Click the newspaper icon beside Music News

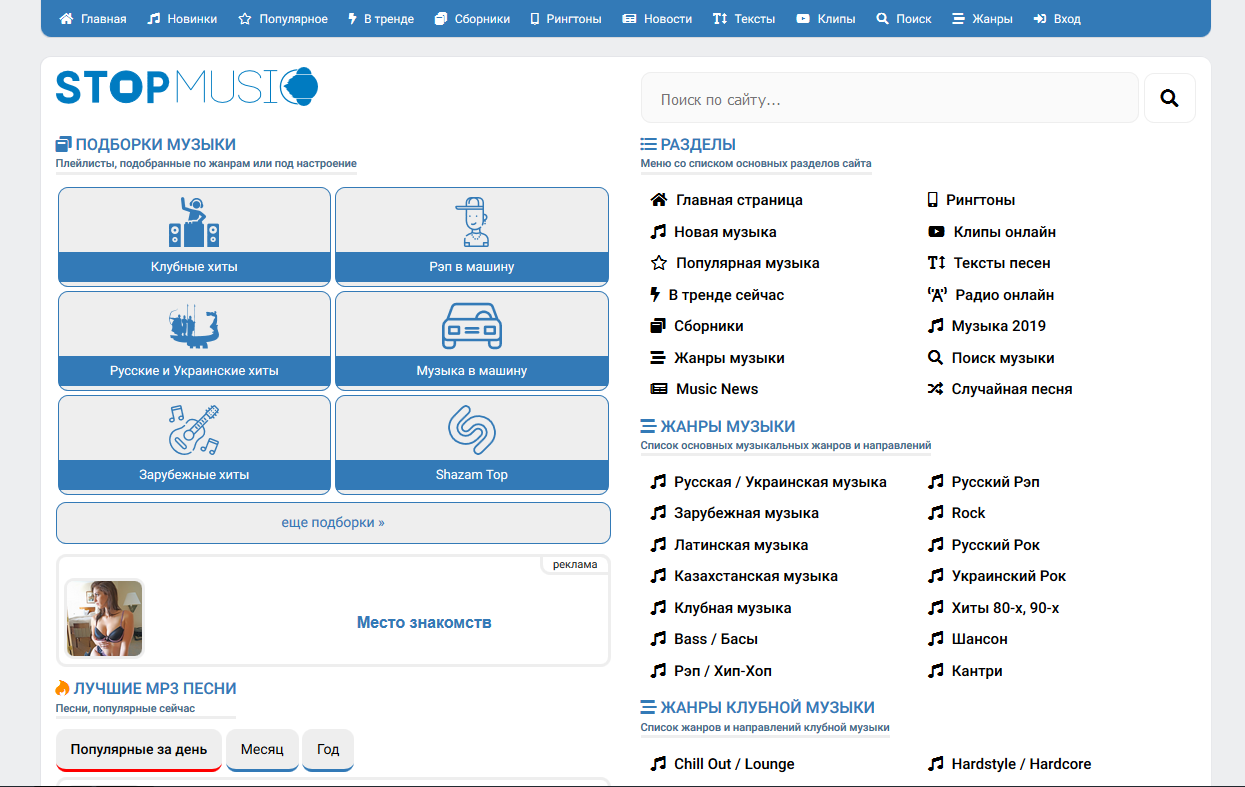click(x=659, y=389)
